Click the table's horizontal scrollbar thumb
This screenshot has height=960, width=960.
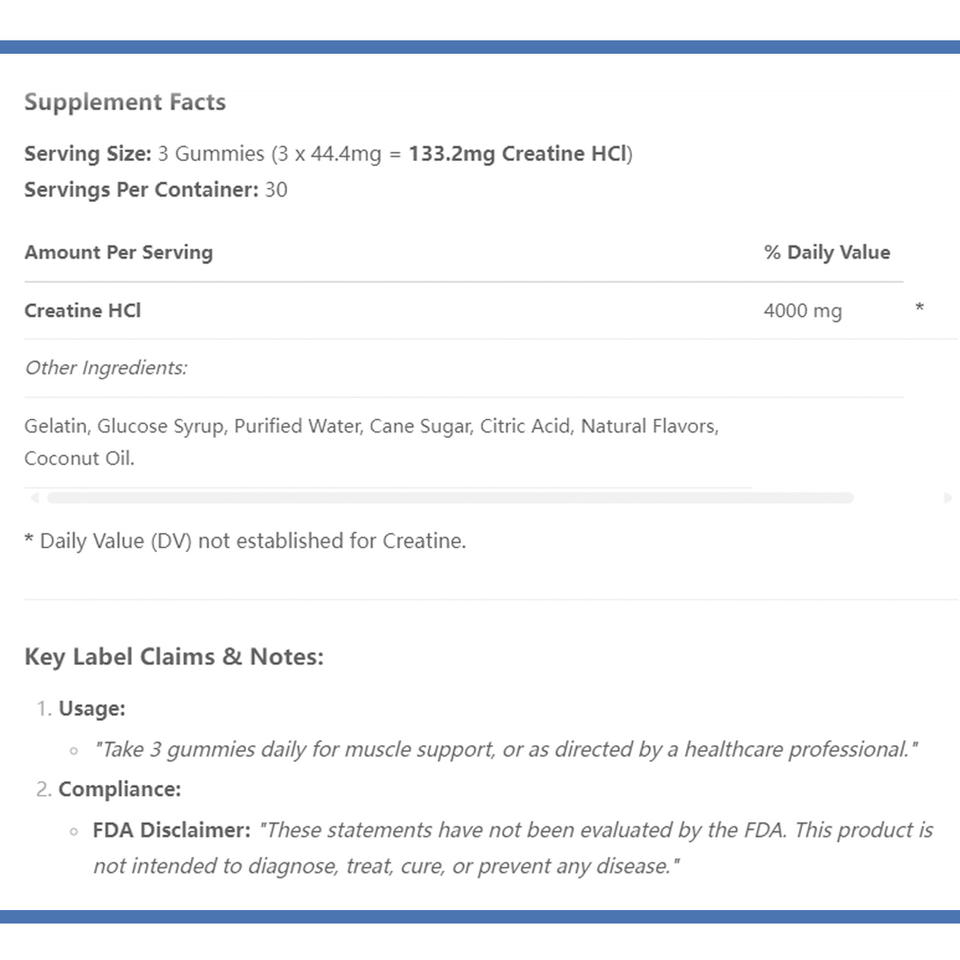(450, 497)
